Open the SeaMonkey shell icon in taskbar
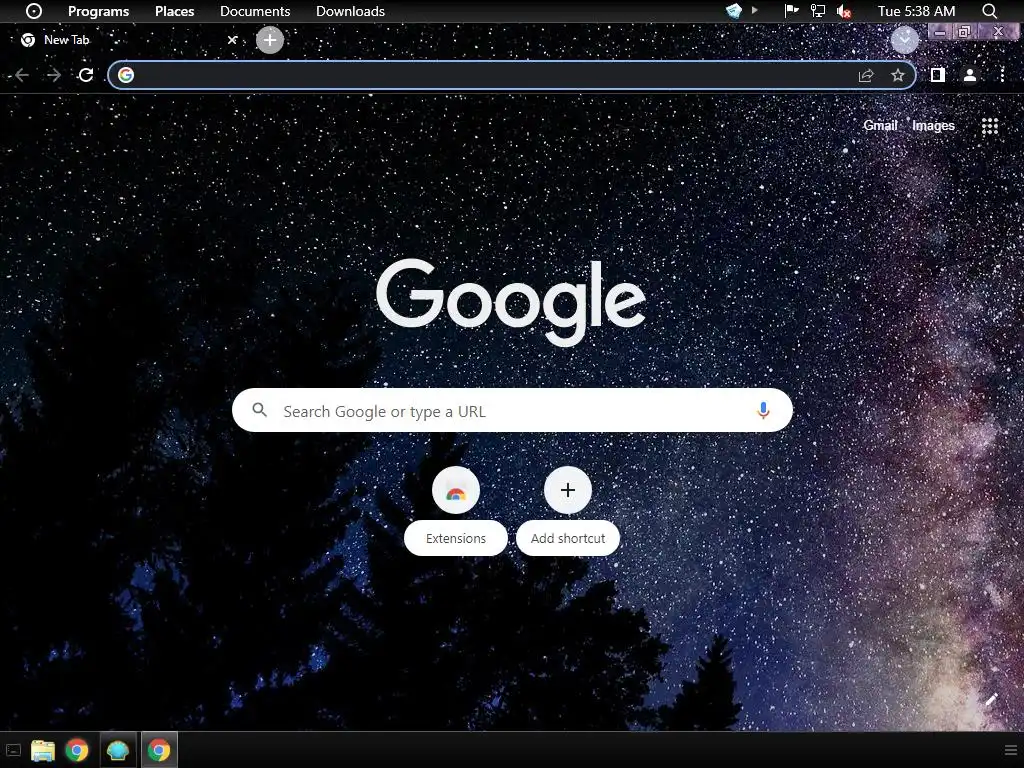1024x768 pixels. 118,750
